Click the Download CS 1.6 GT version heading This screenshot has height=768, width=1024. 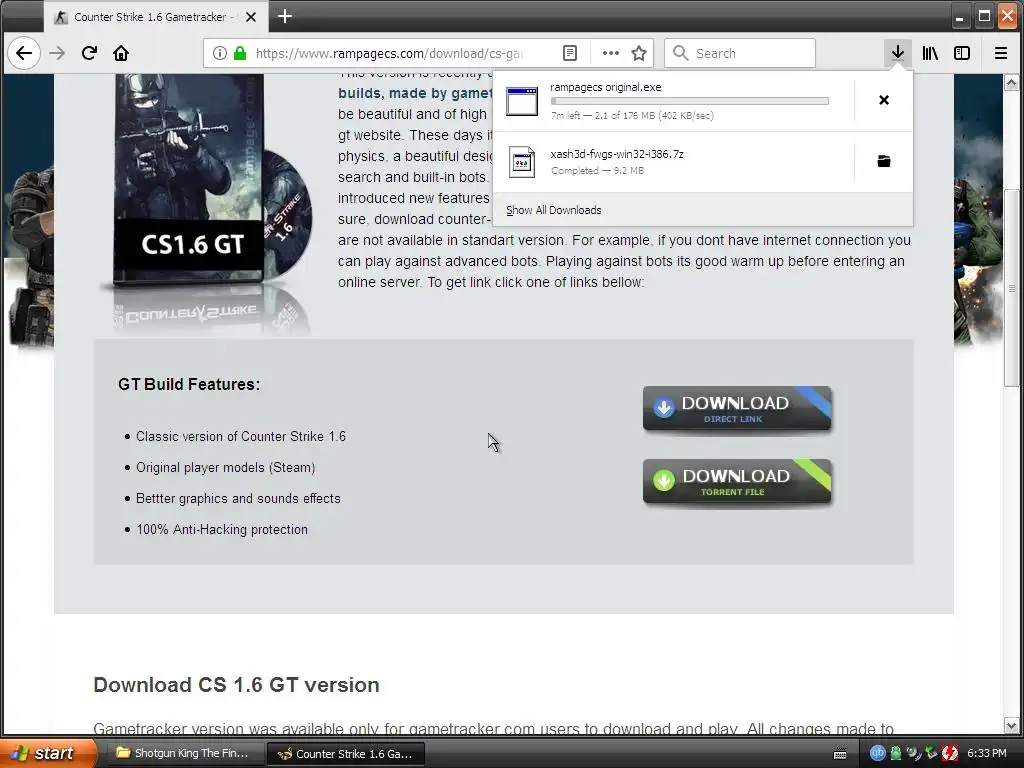coord(236,685)
